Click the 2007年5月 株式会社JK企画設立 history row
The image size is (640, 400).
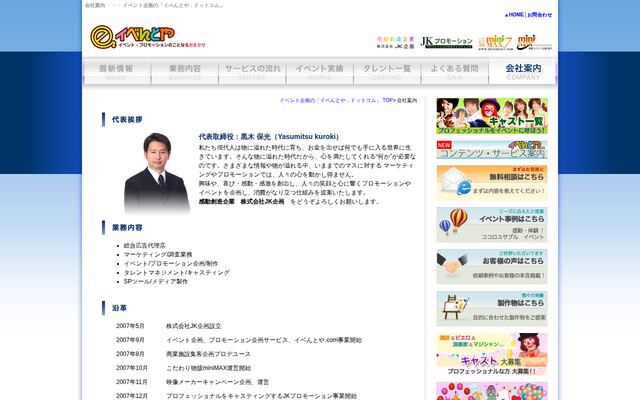(x=169, y=326)
